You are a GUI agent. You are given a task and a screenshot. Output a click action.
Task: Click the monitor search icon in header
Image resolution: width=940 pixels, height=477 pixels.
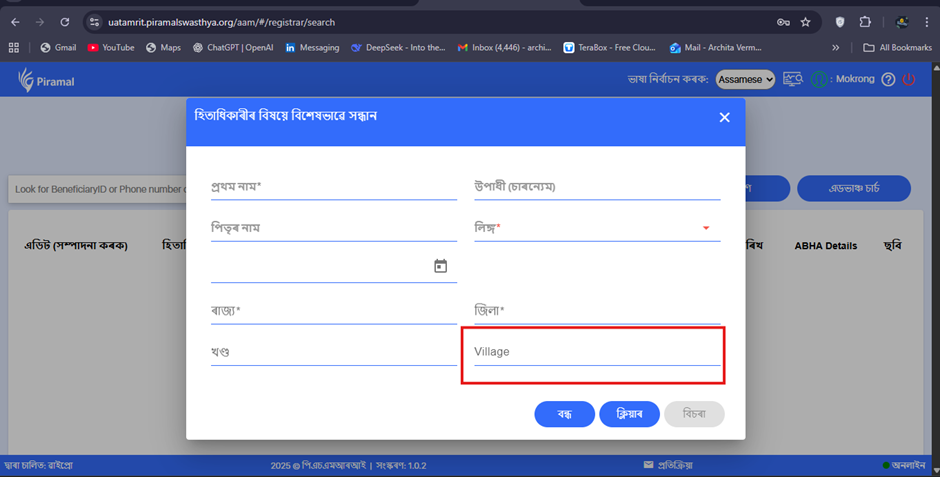[793, 79]
